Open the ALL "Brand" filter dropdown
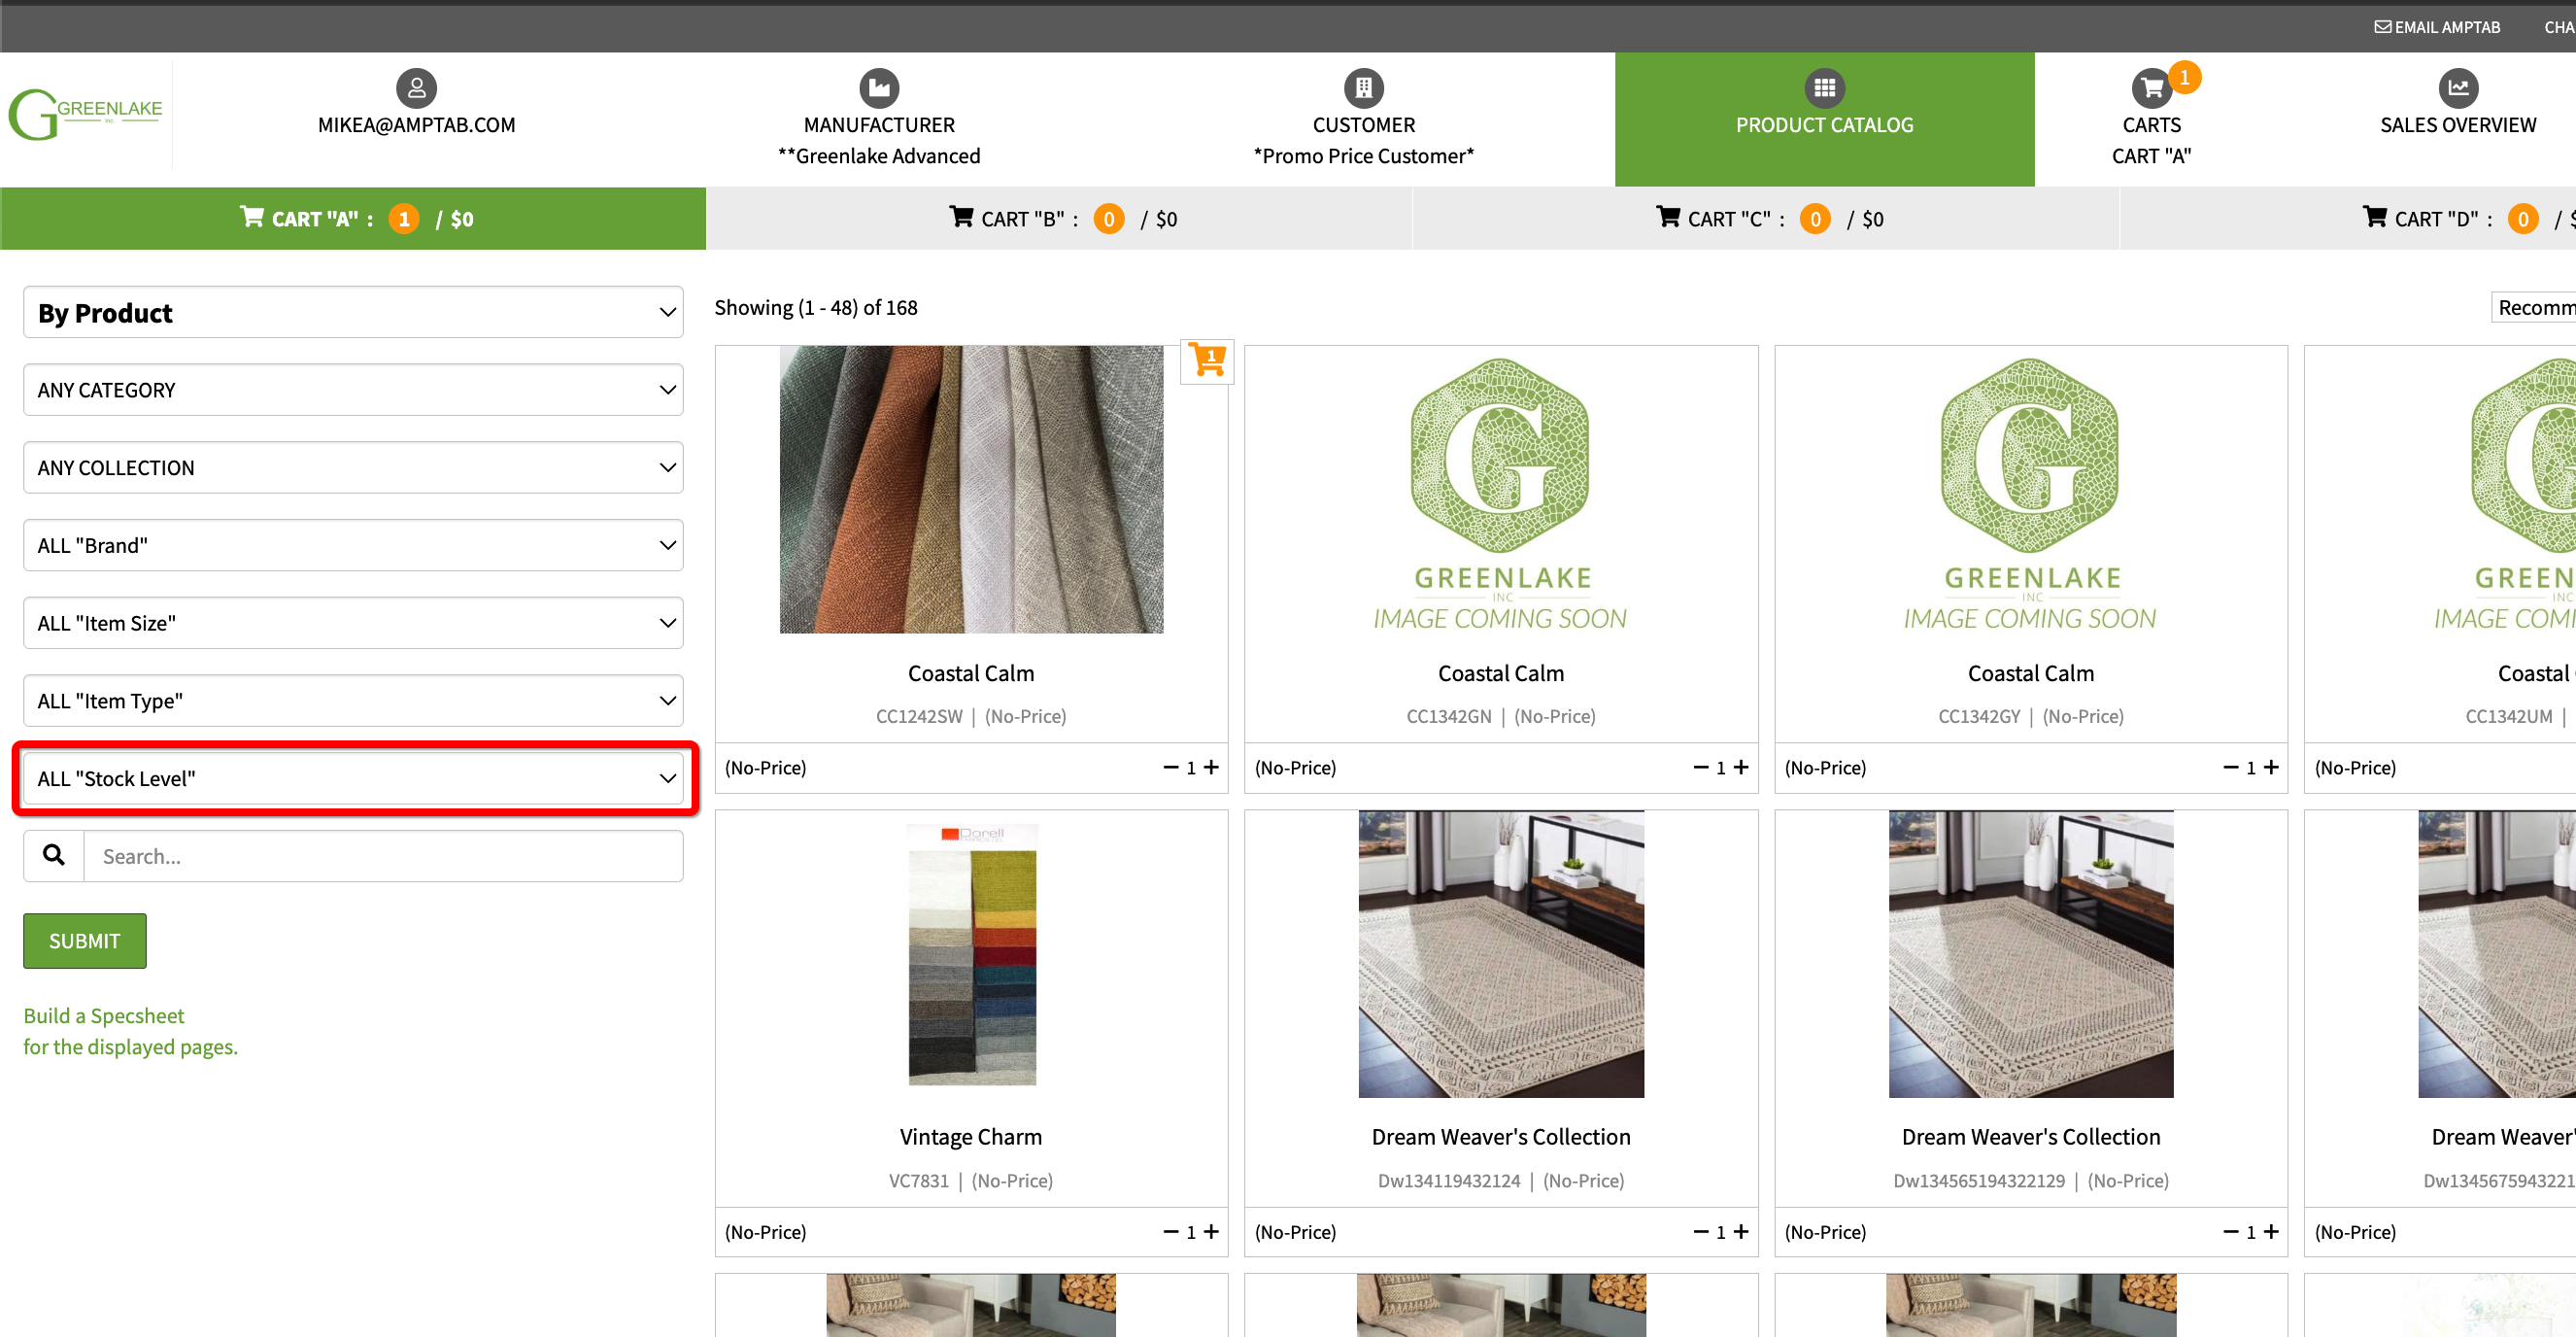 tap(353, 545)
